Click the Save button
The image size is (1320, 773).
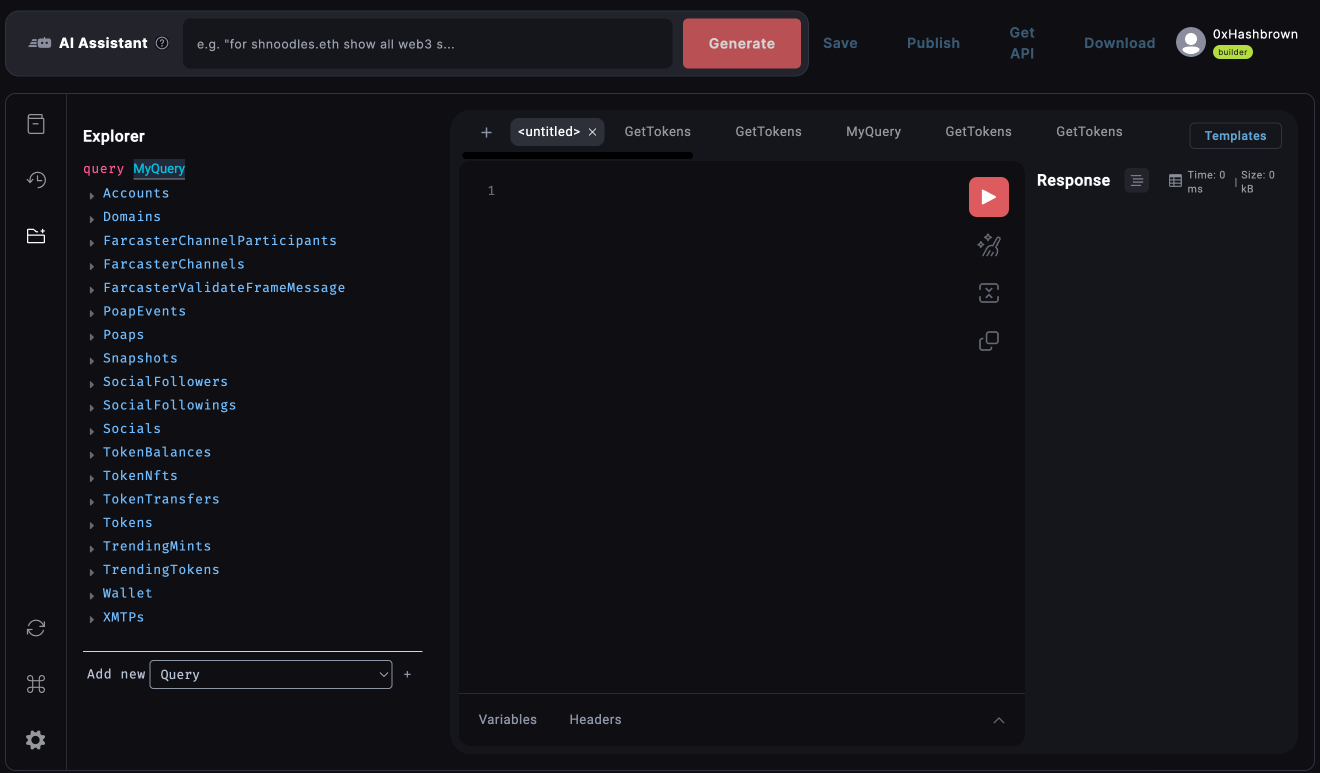[840, 43]
